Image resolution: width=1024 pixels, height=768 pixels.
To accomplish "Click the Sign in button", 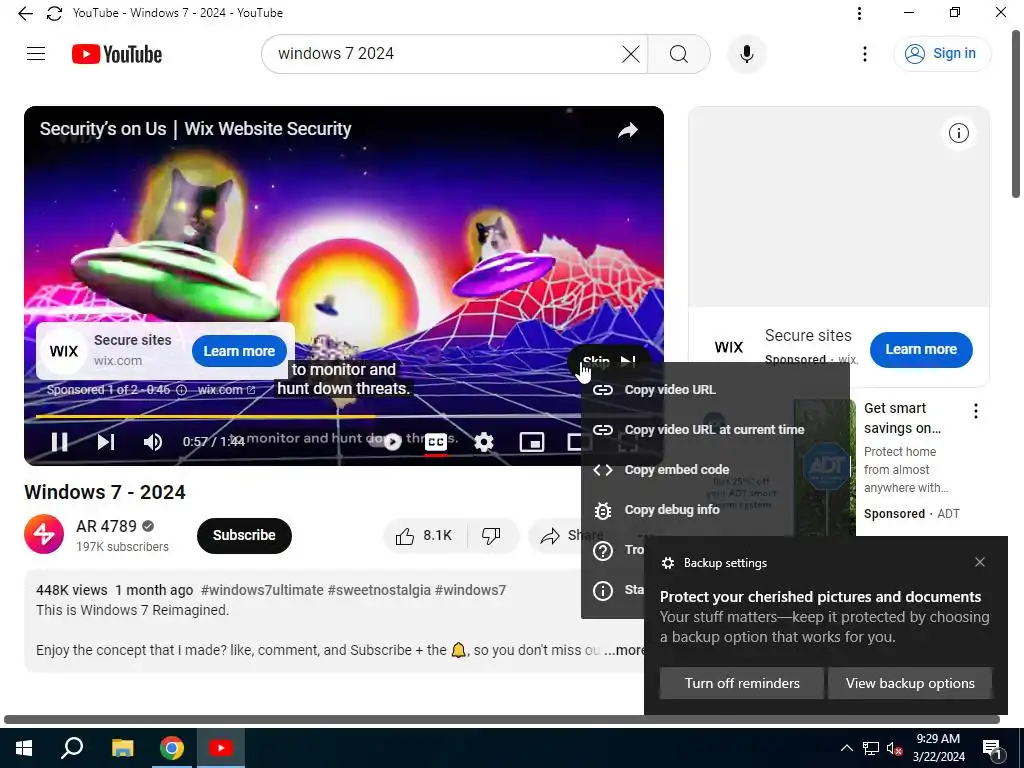I will [x=941, y=54].
